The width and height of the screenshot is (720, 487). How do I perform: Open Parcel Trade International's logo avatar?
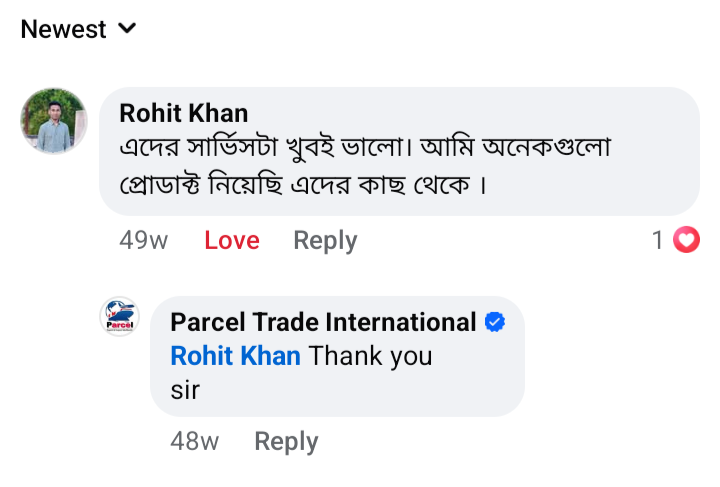[x=120, y=317]
